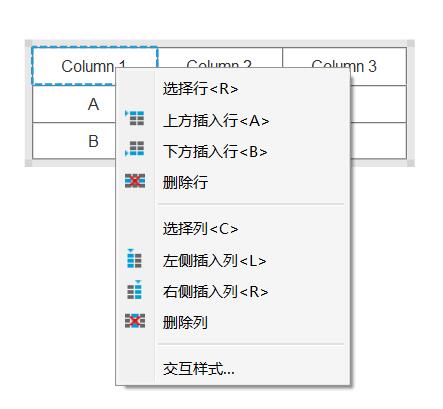The width and height of the screenshot is (443, 409).
Task: Select 右侧插入列<R> menu entry
Action: coord(233,291)
